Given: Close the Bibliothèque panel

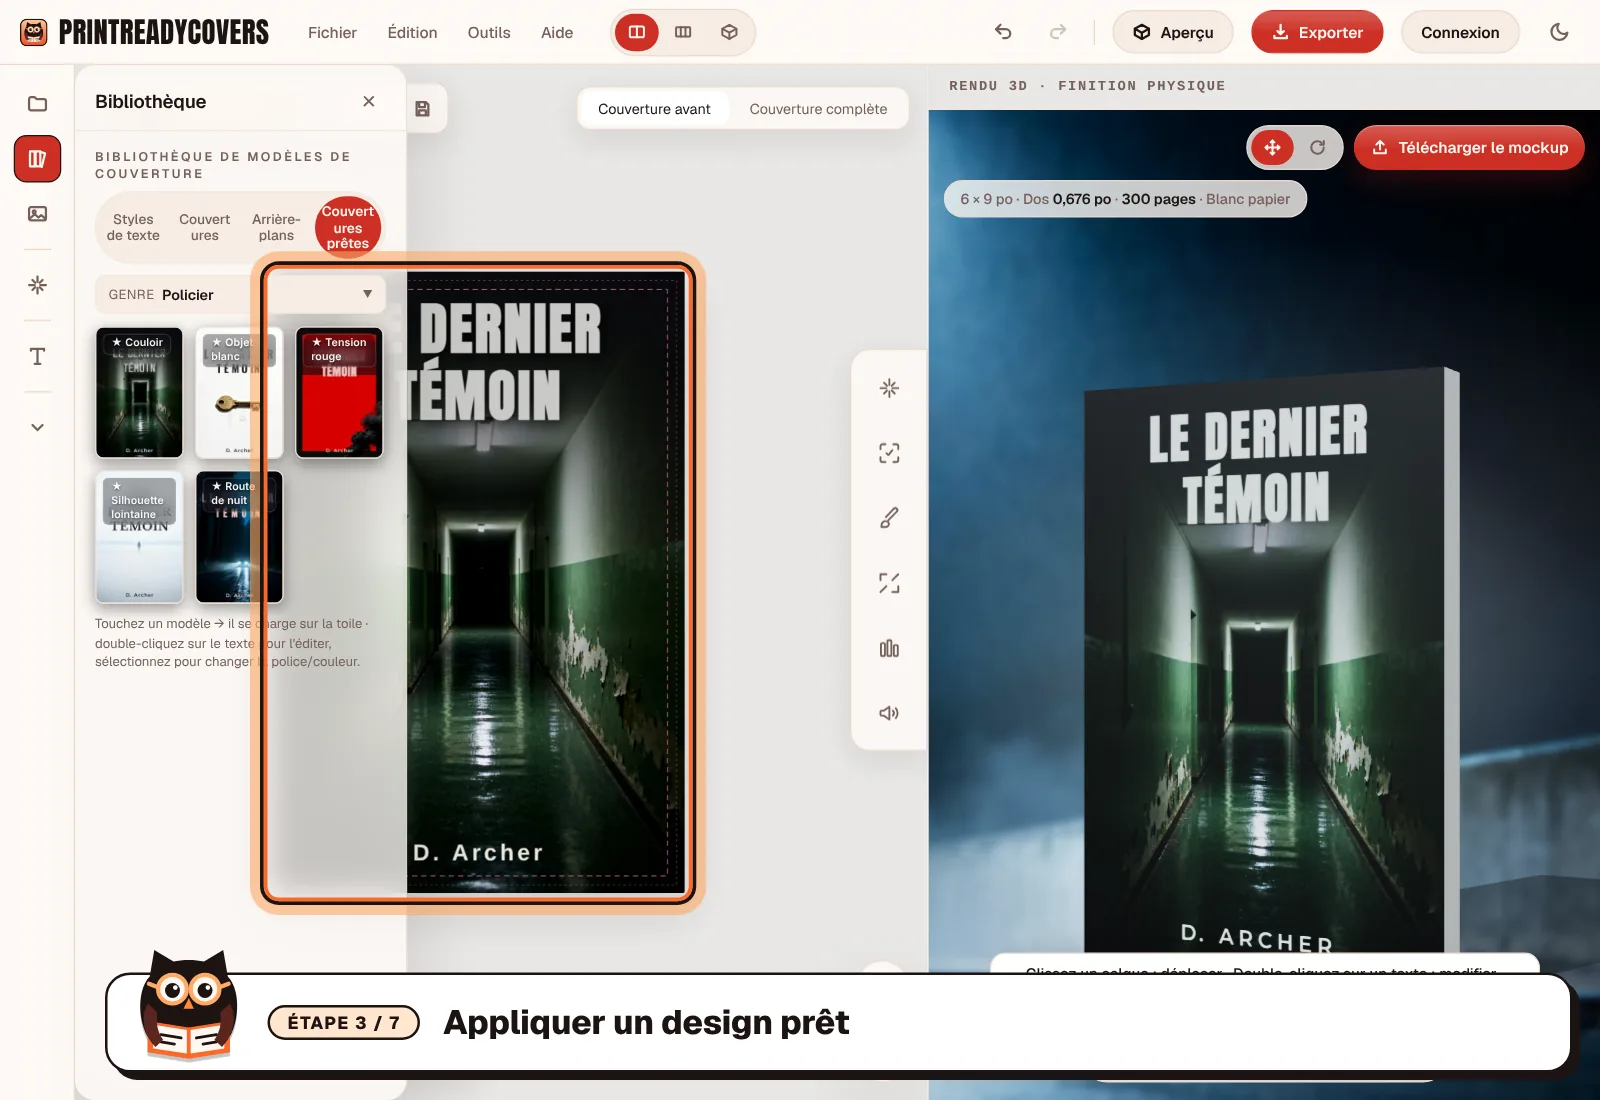Looking at the screenshot, I should (369, 101).
